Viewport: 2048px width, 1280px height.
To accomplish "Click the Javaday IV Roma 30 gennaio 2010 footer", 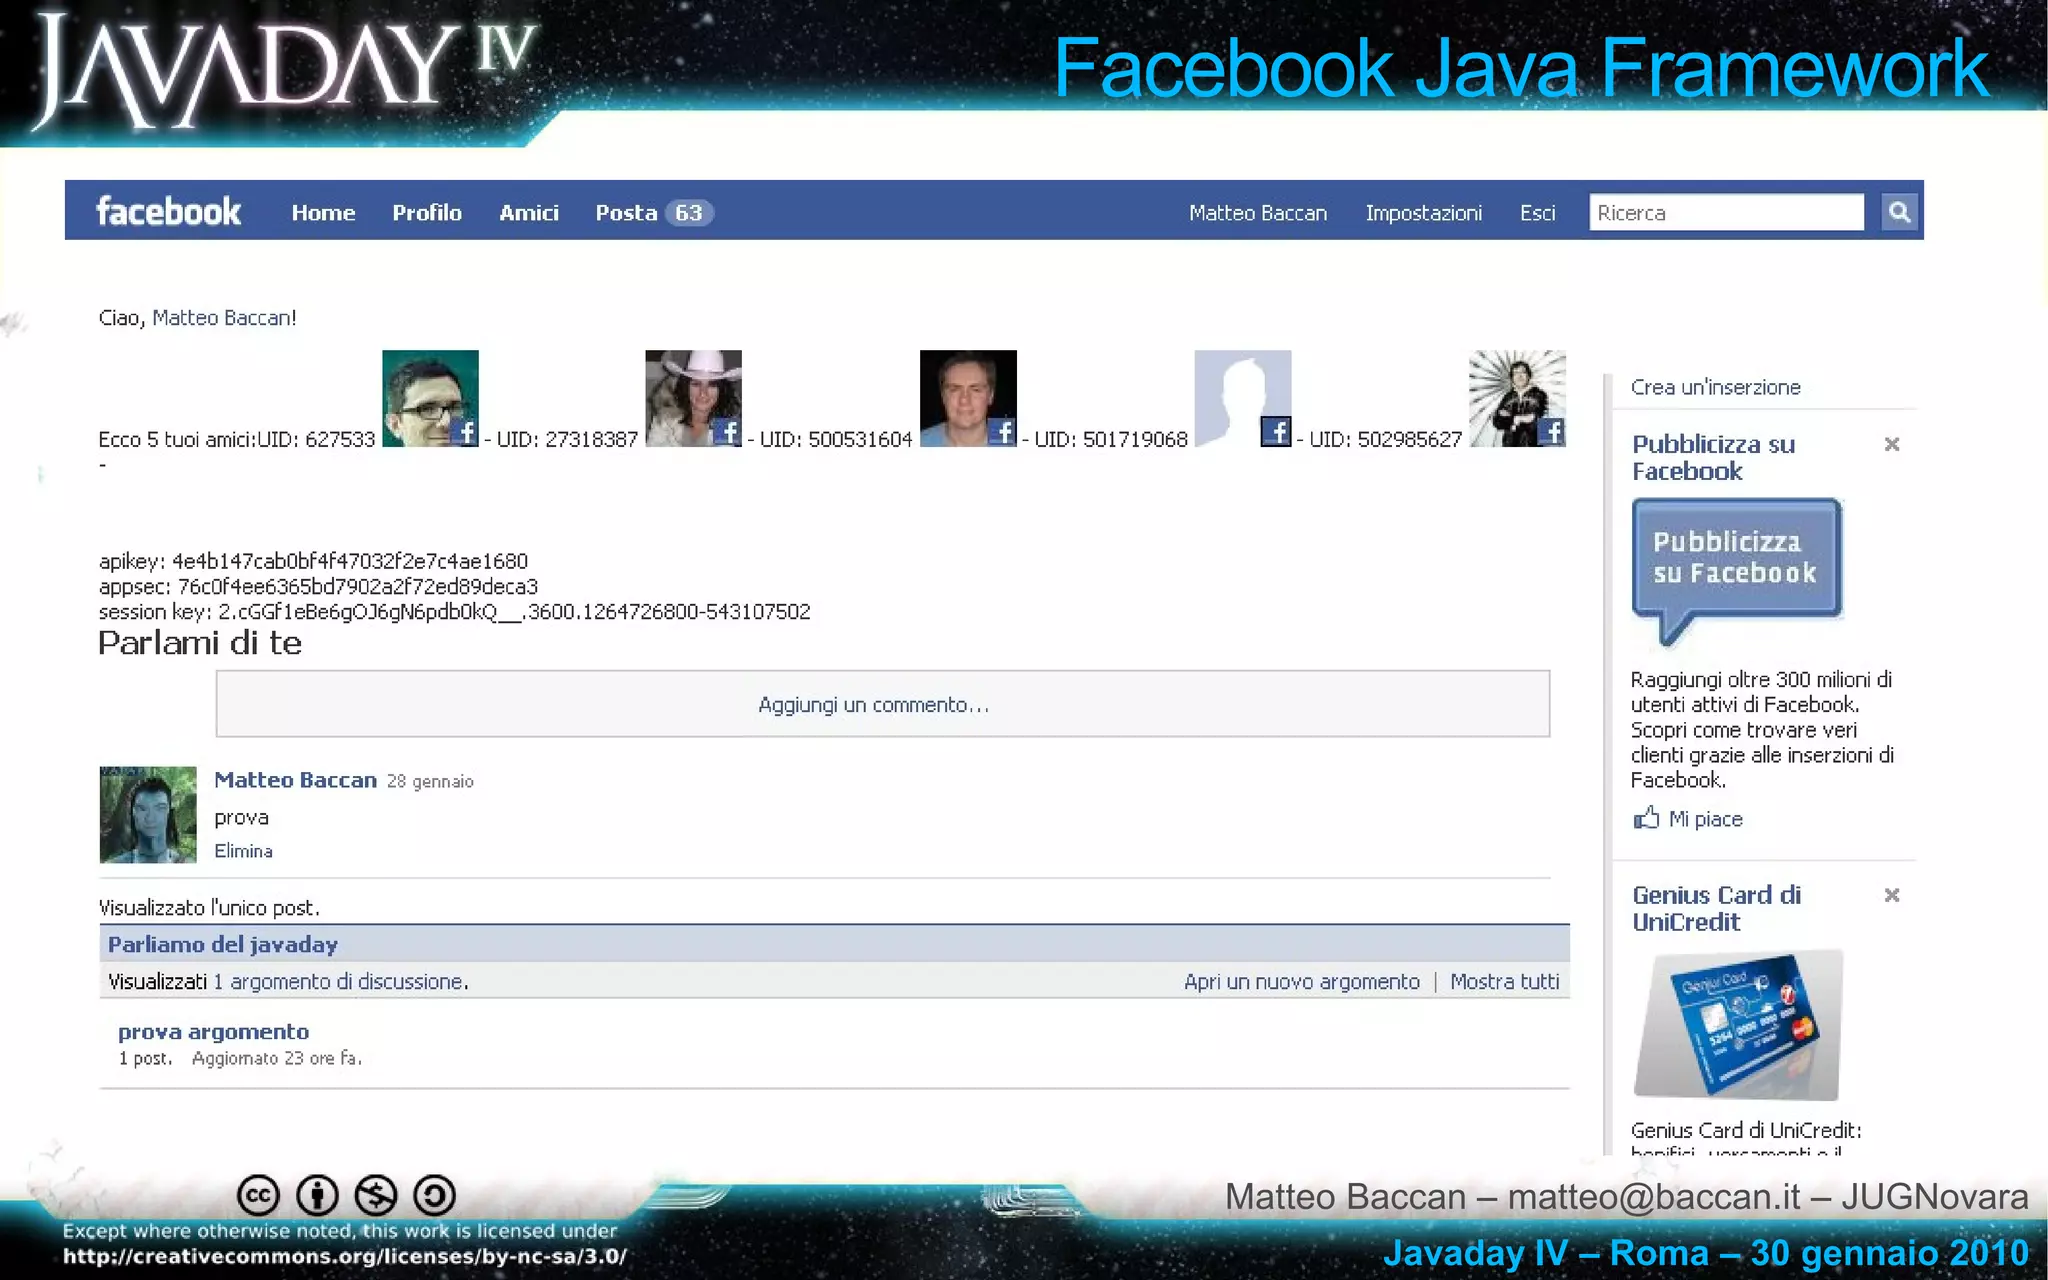I will (1706, 1253).
